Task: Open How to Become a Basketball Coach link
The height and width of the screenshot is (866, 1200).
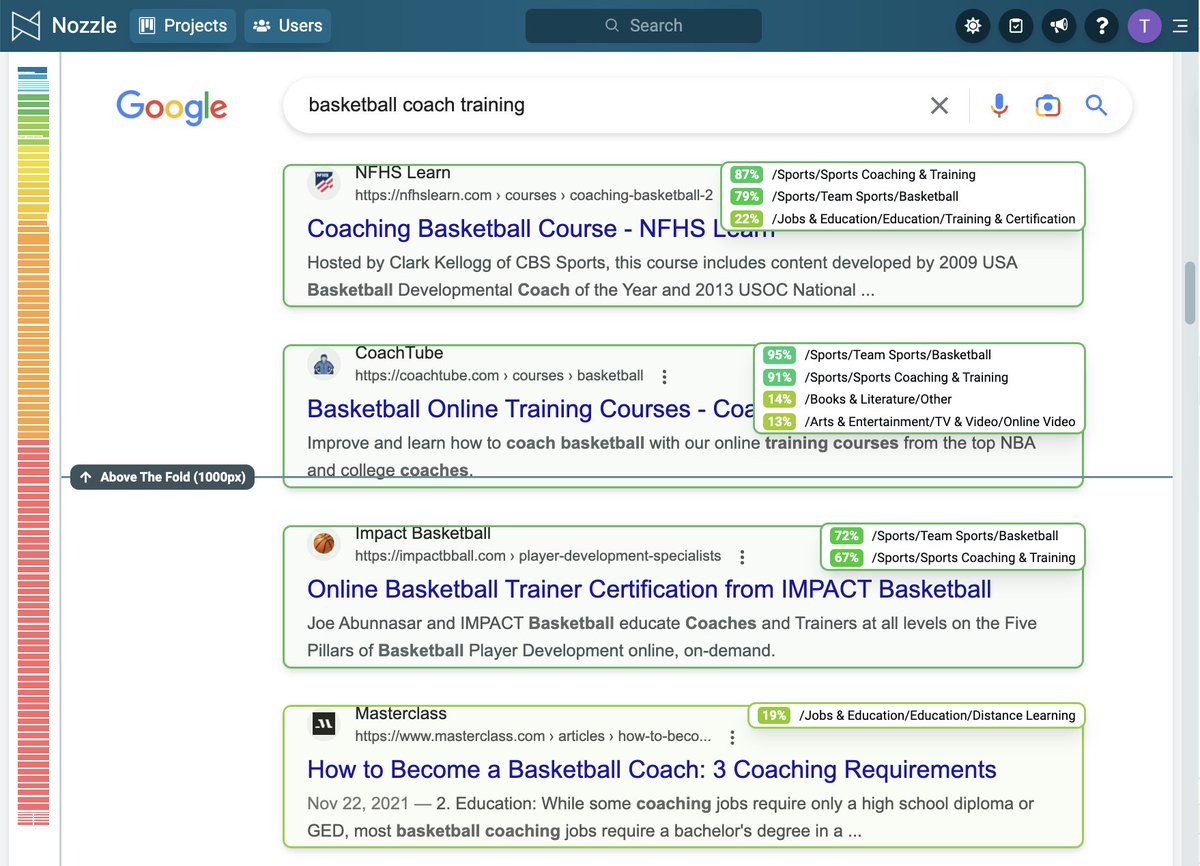Action: (652, 769)
